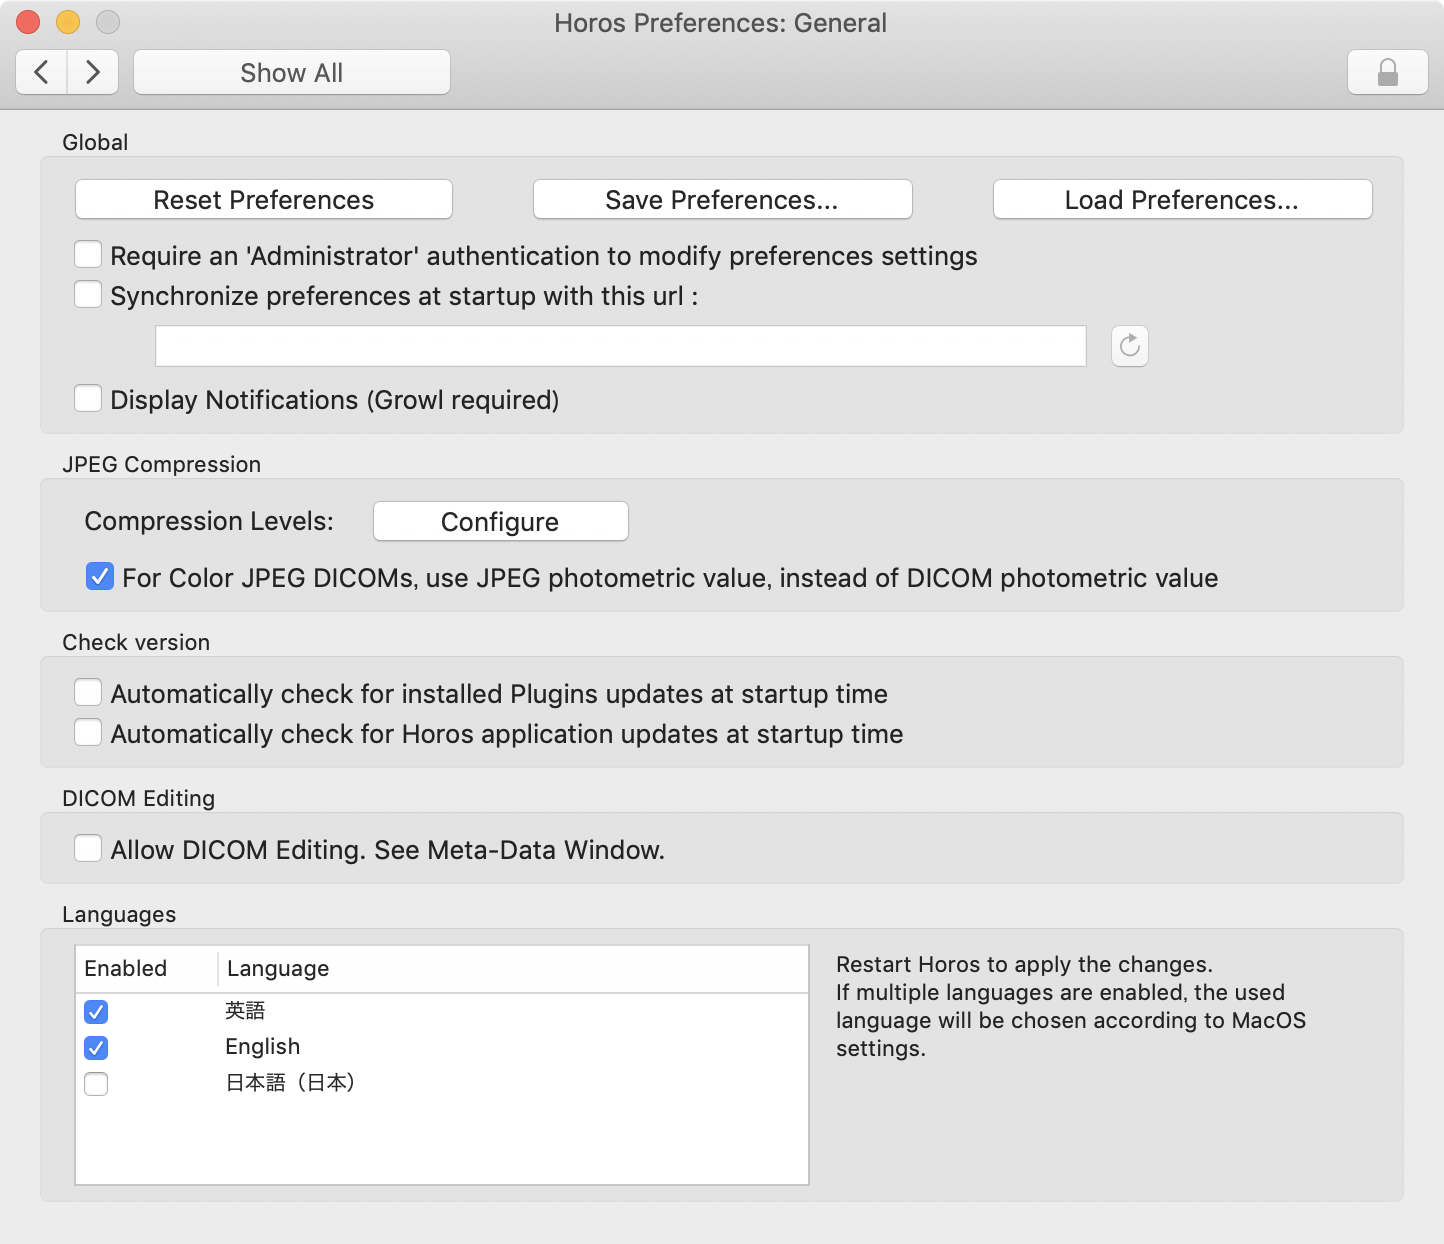
Task: Select the English row text
Action: (x=262, y=1047)
